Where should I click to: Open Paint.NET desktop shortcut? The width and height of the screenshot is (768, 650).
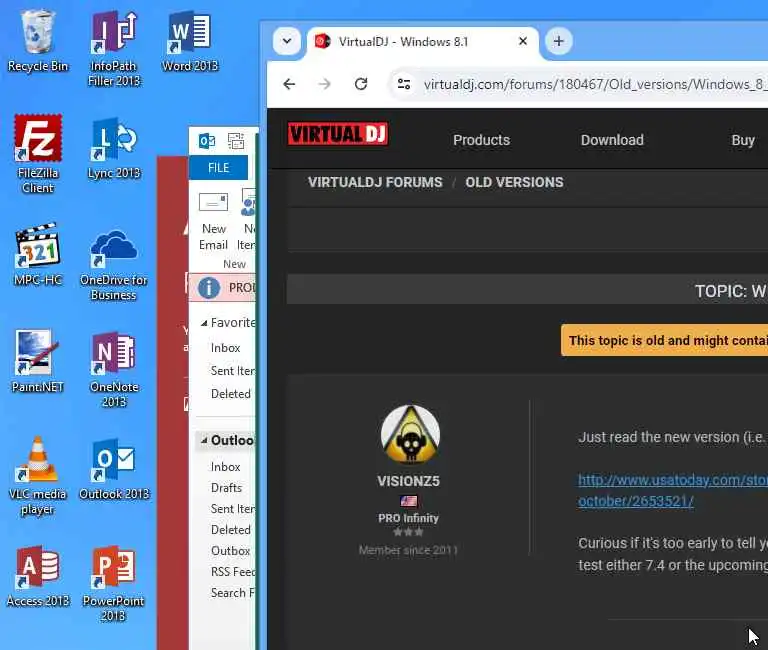click(x=38, y=361)
